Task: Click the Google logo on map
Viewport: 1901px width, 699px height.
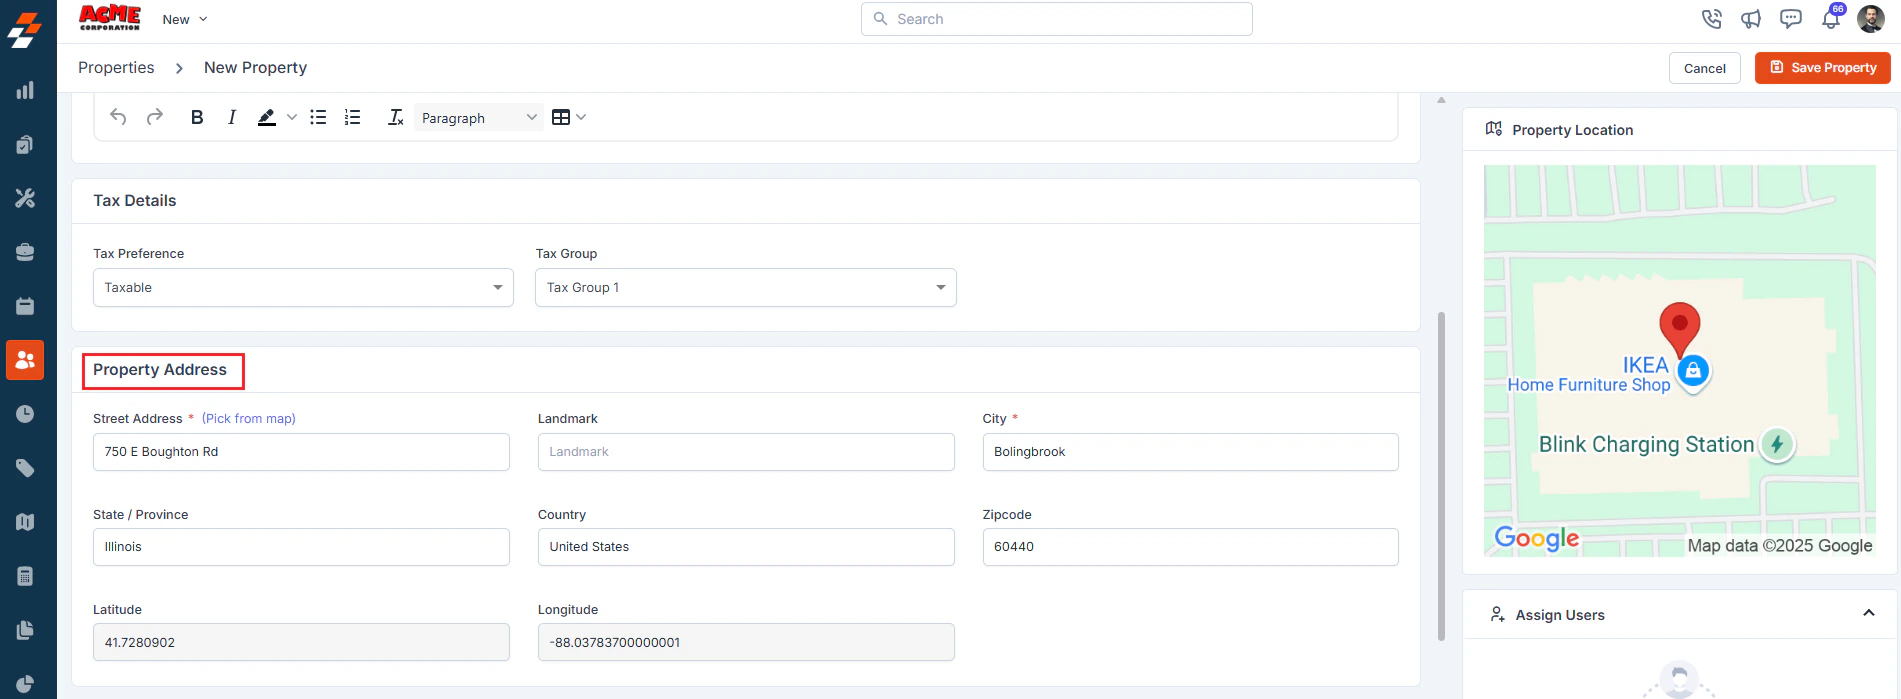Action: click(x=1537, y=538)
